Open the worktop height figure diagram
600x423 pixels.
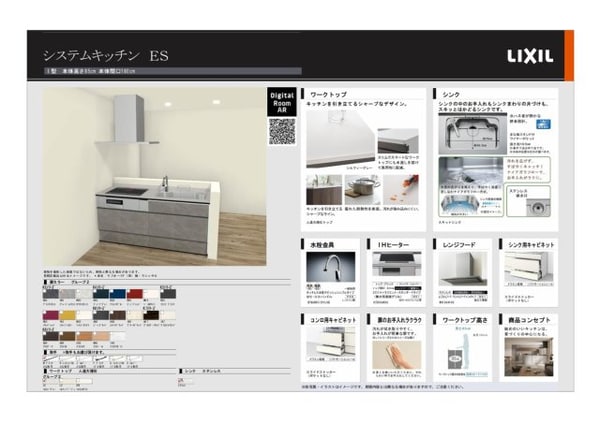461,351
